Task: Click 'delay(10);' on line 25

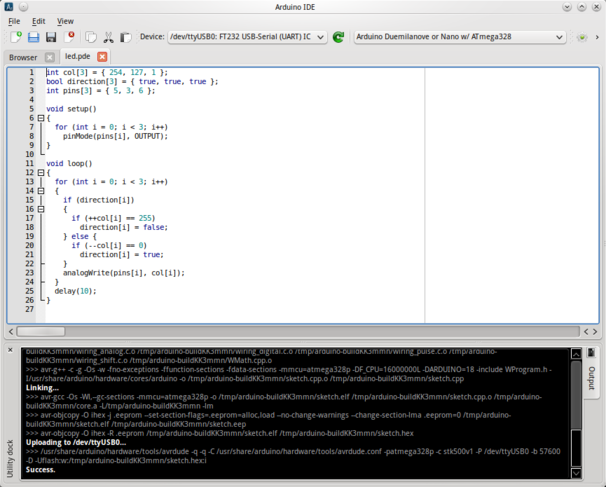Action: point(75,291)
